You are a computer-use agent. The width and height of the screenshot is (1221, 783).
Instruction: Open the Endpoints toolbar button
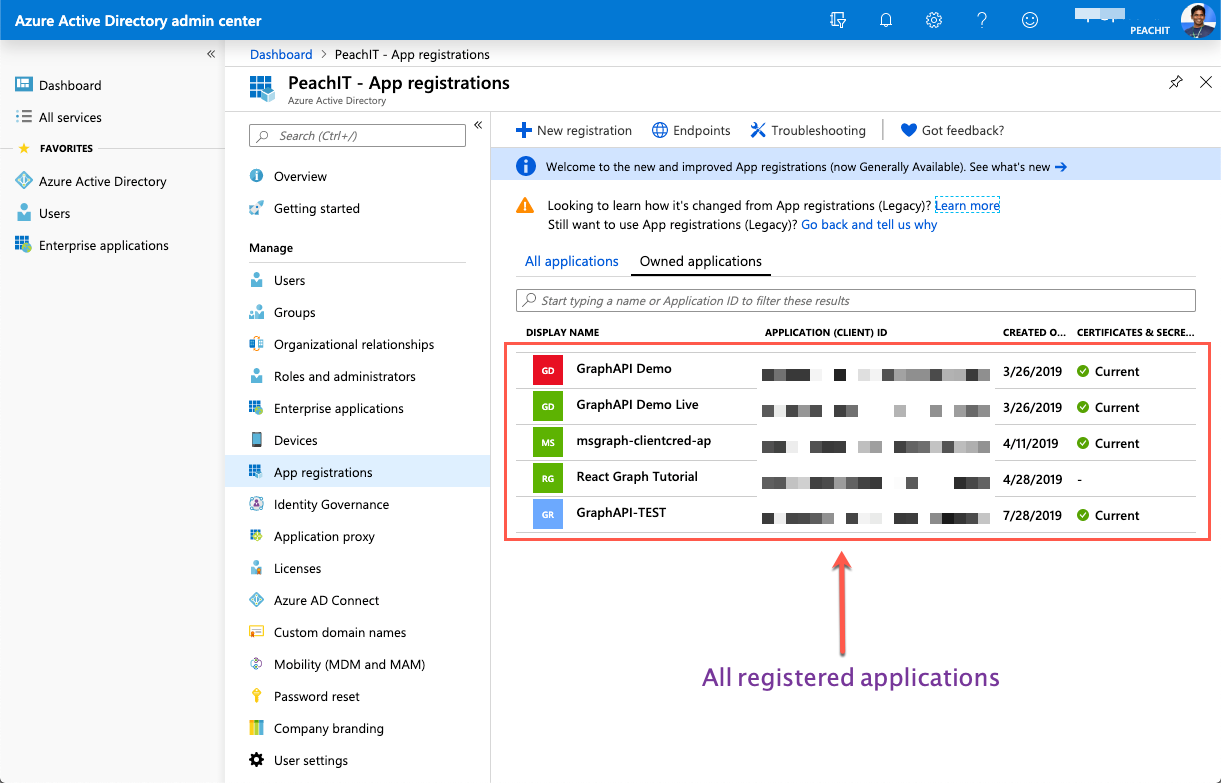coord(691,131)
